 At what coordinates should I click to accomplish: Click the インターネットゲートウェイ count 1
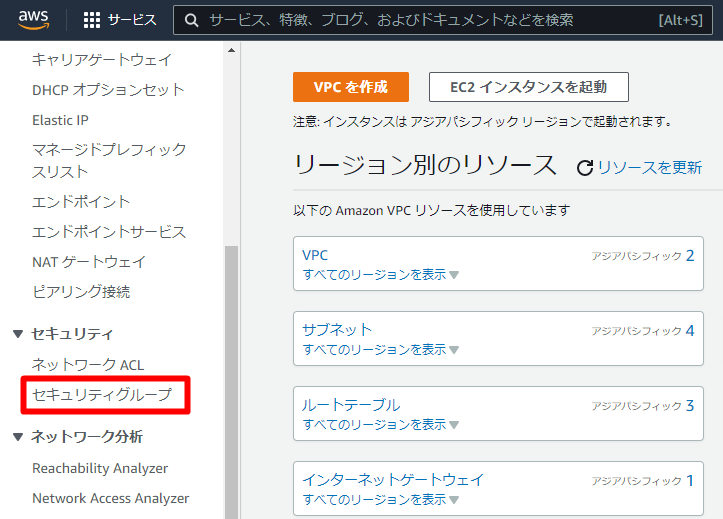690,481
